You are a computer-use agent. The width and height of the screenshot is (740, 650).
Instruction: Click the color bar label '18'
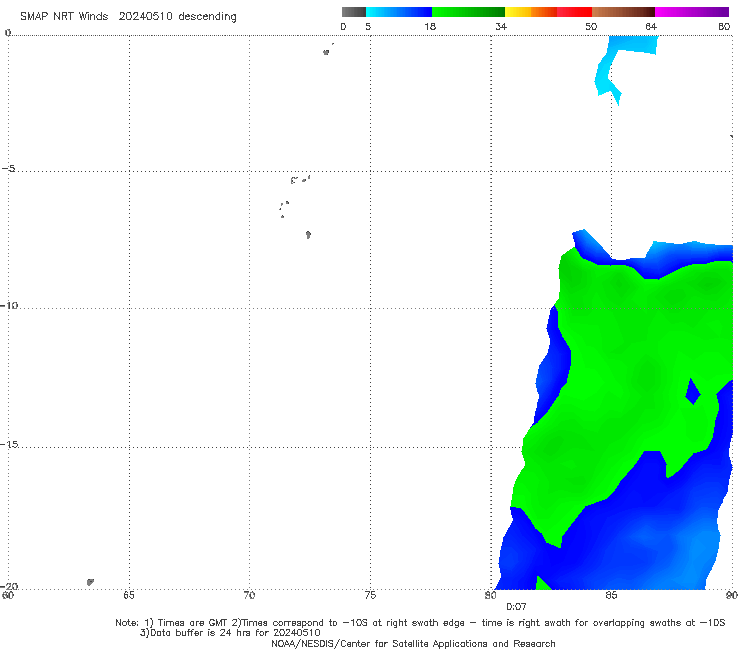tap(430, 26)
